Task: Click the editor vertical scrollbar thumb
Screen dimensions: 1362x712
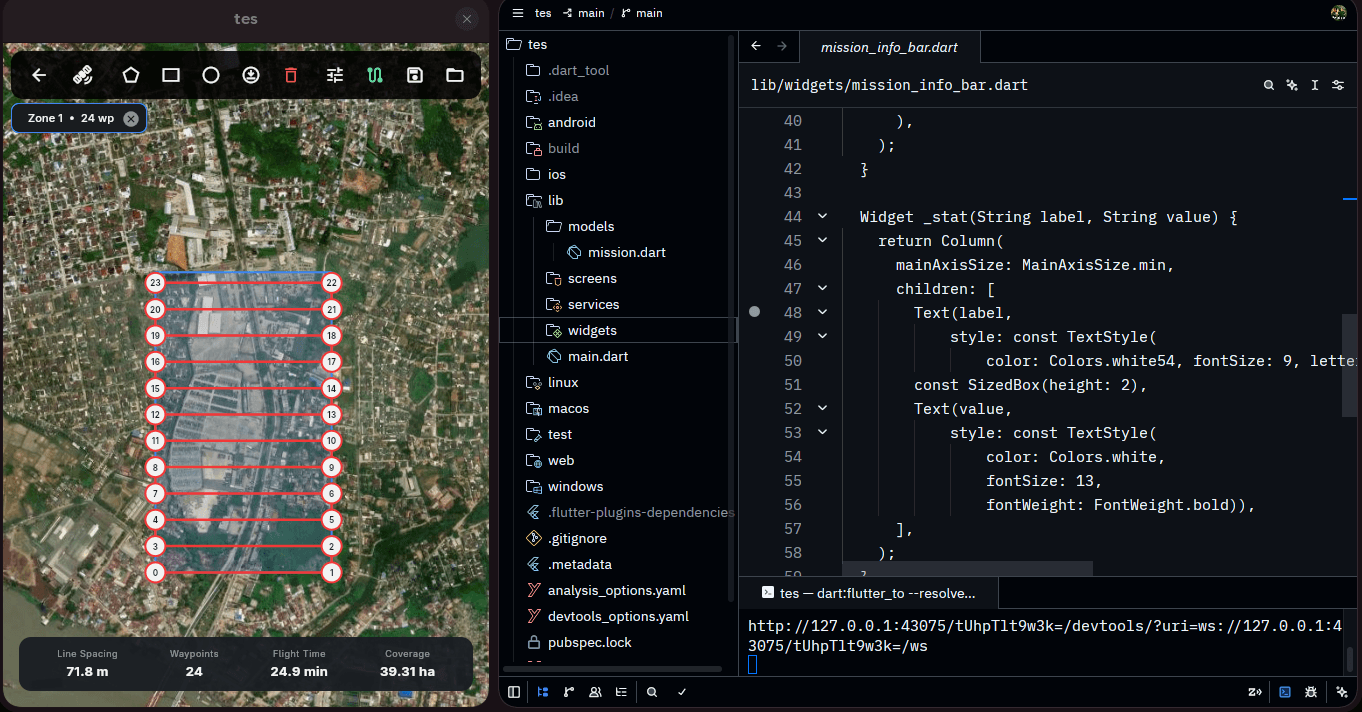Action: tap(1350, 364)
